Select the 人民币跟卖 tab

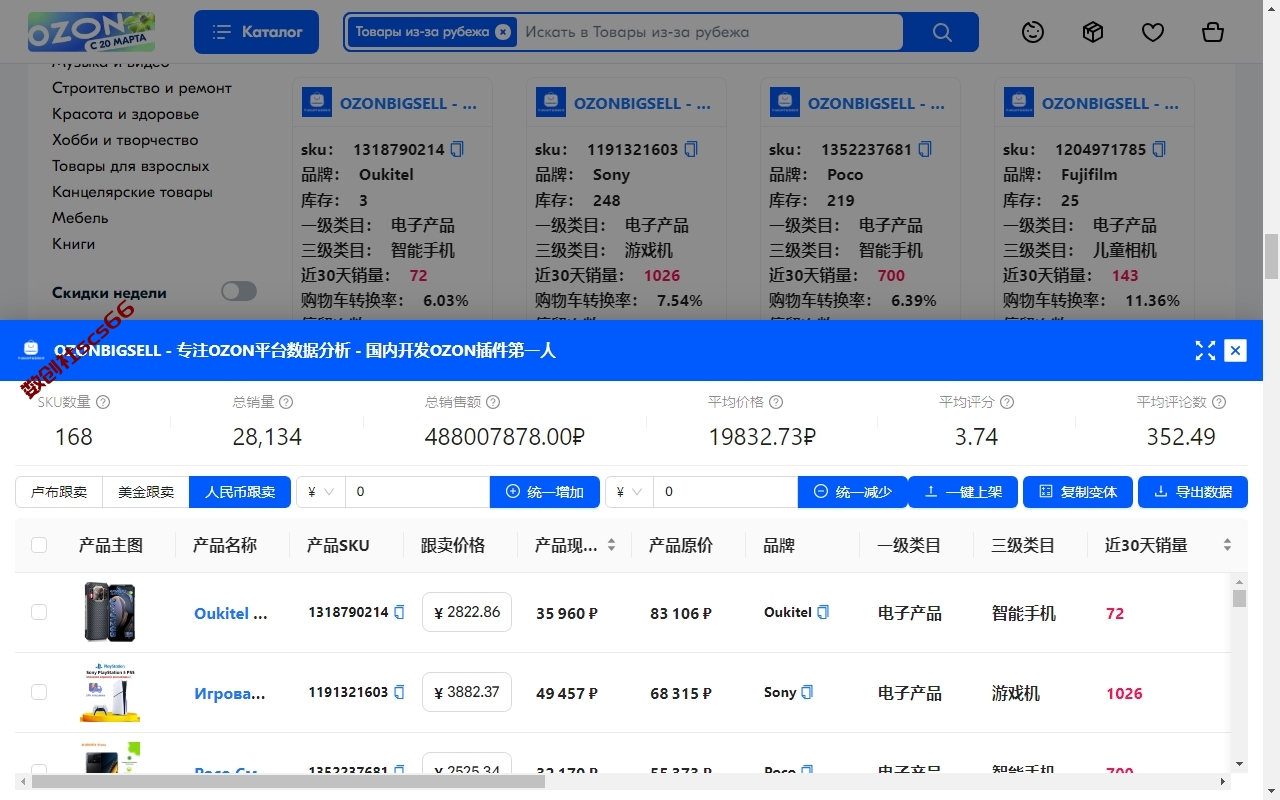click(240, 492)
